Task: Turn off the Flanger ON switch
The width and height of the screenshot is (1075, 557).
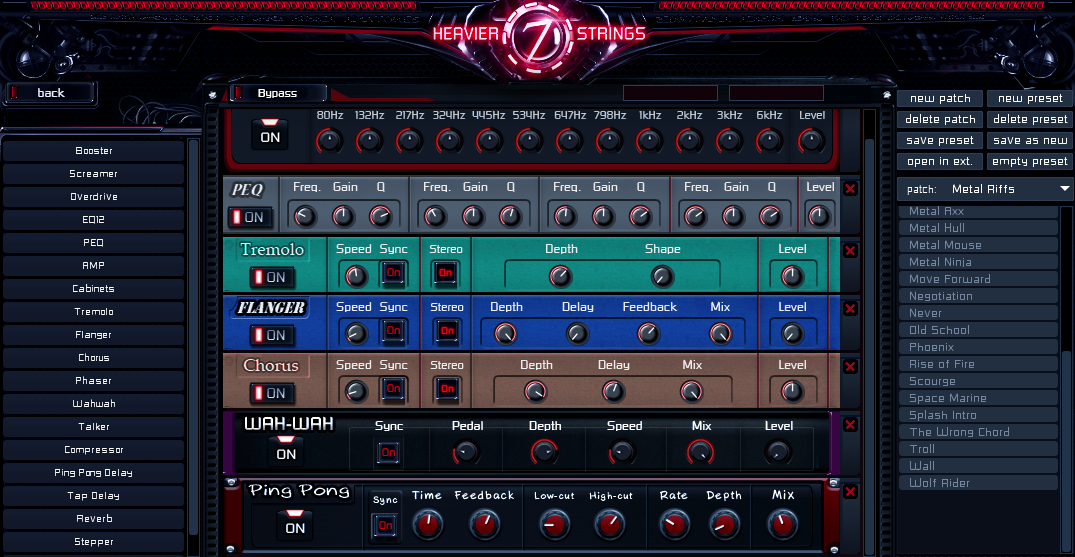Action: click(271, 335)
